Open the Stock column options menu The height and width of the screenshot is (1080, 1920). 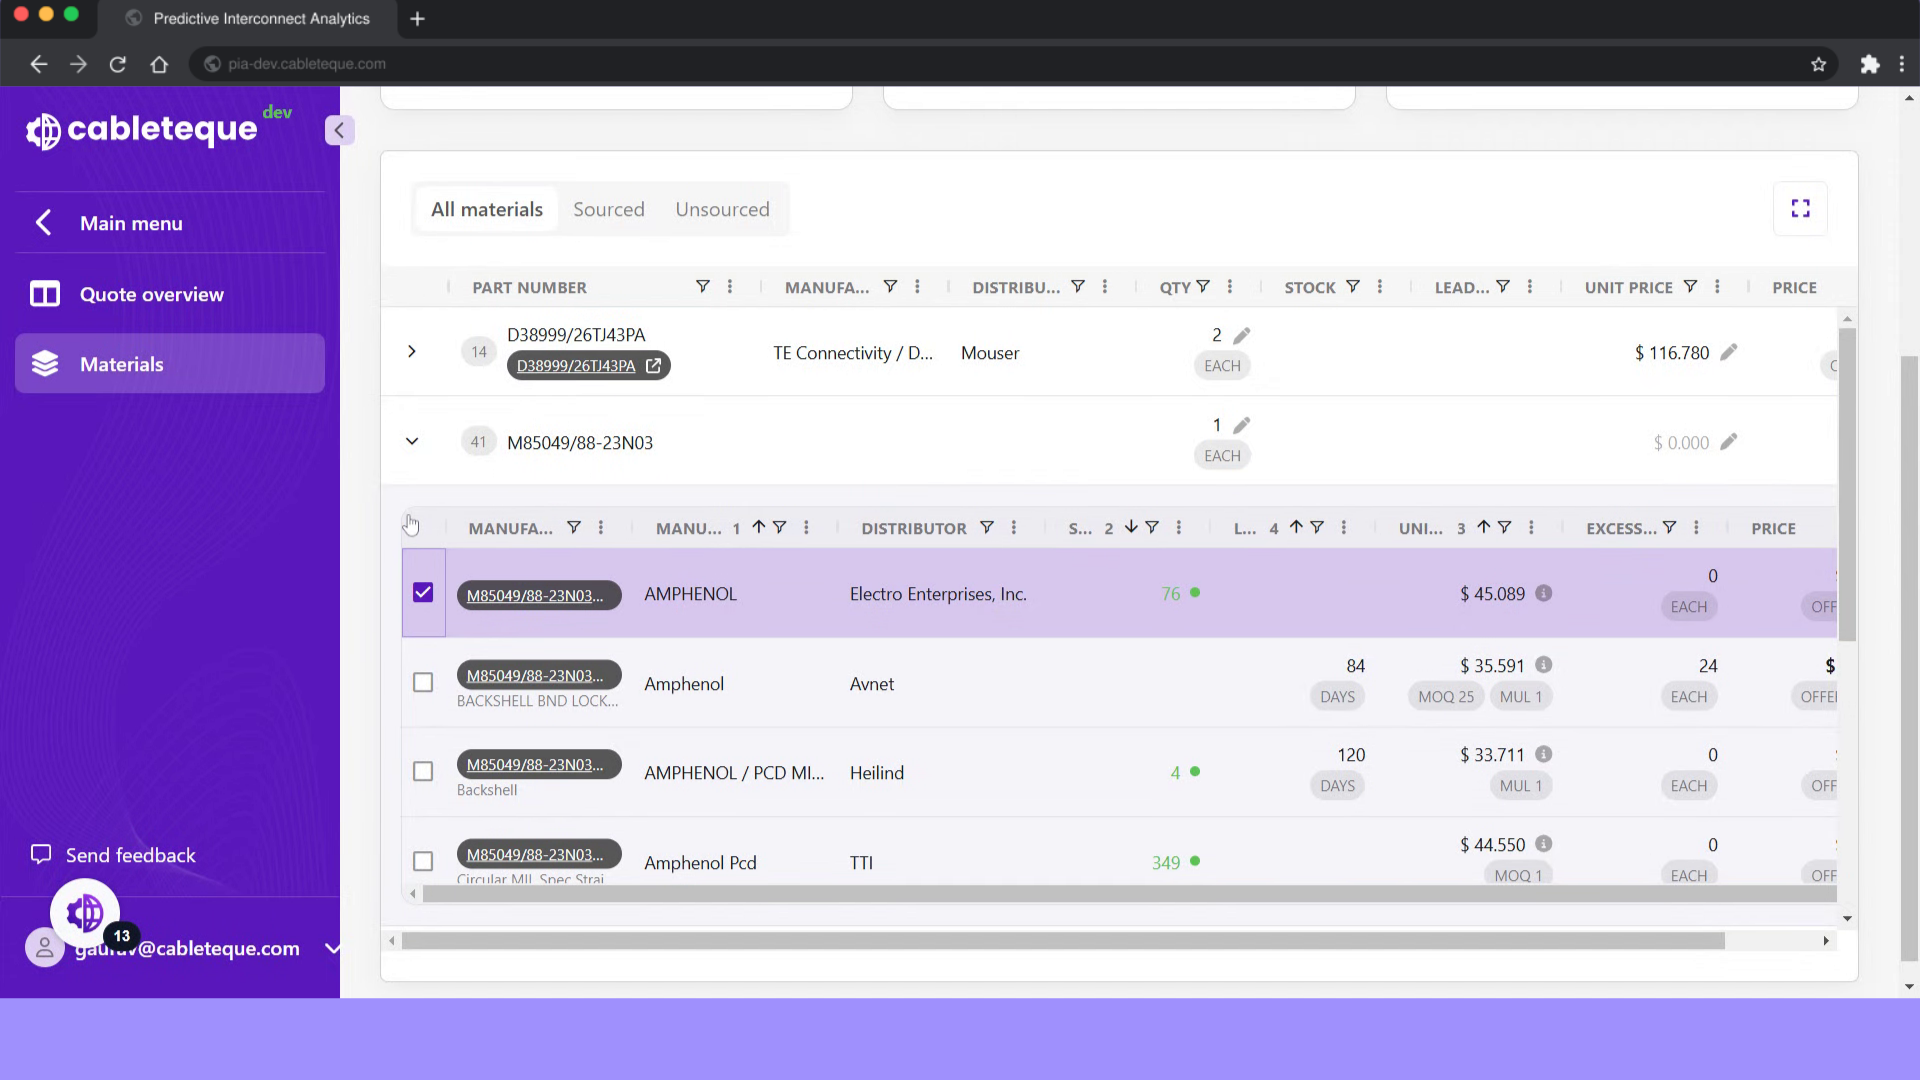1380,287
